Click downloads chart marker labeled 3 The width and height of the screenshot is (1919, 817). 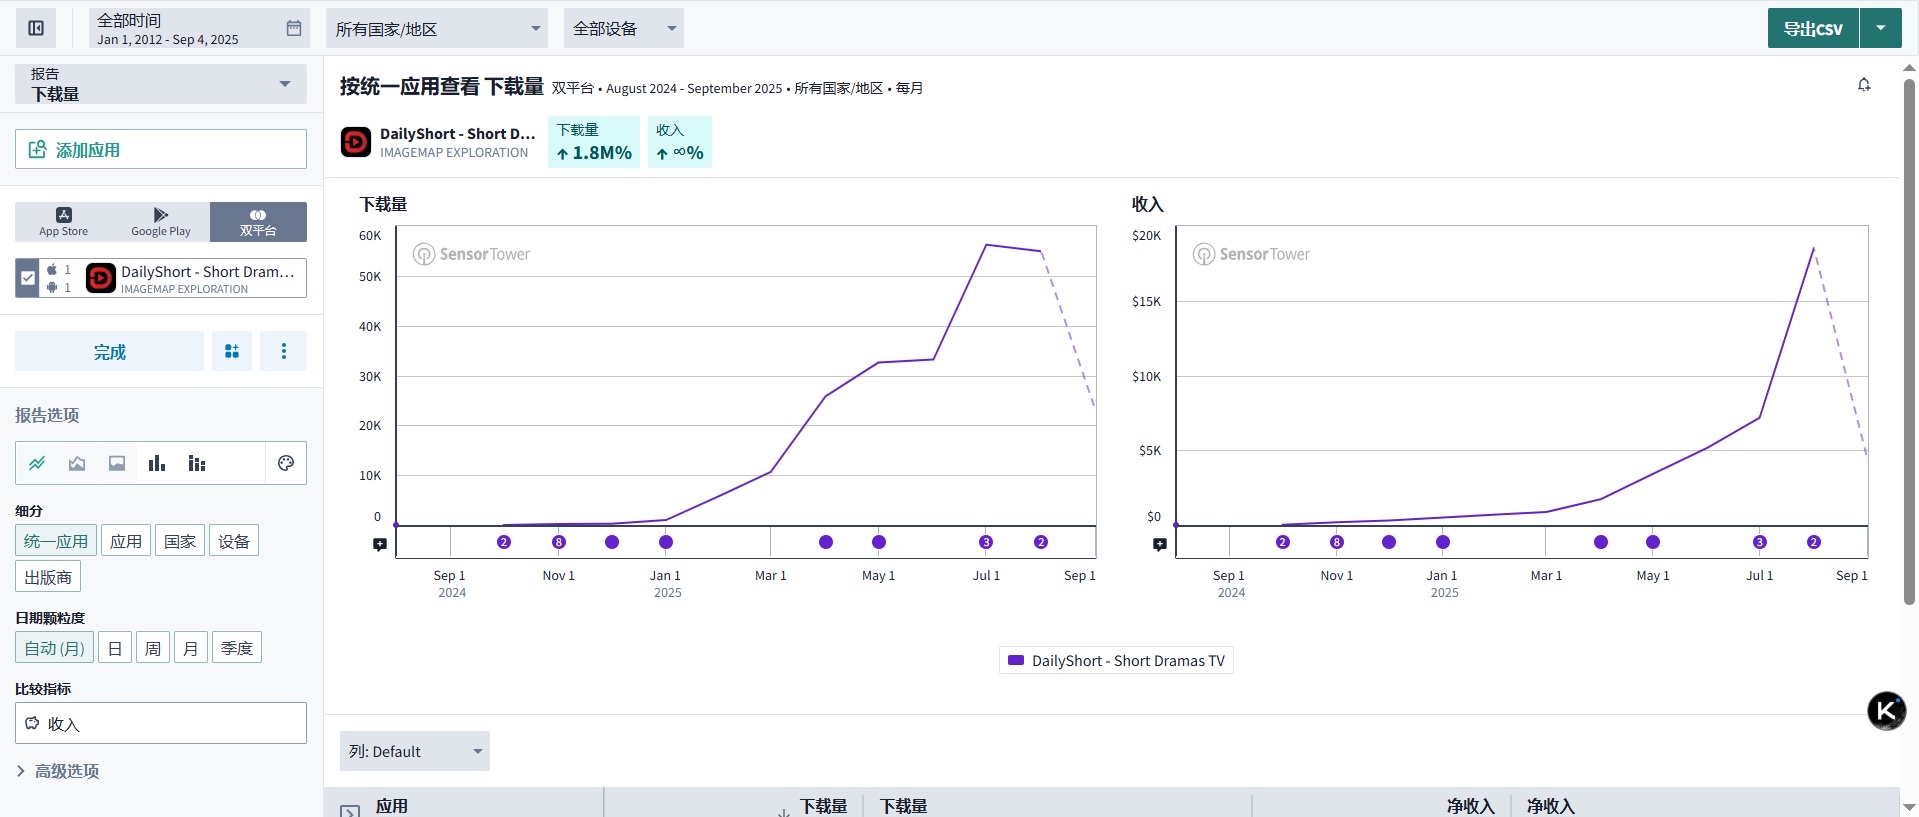tap(986, 542)
